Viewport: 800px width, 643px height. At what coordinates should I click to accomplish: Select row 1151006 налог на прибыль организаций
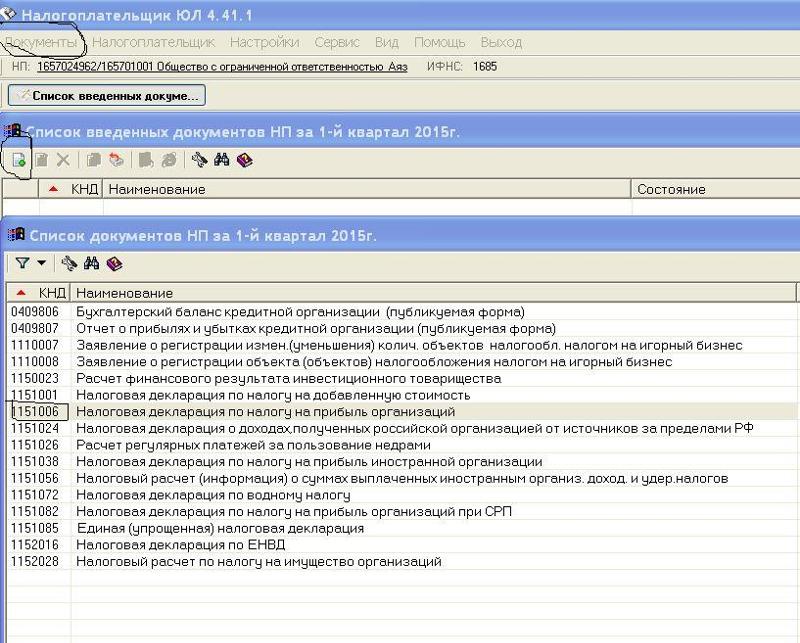pos(403,411)
